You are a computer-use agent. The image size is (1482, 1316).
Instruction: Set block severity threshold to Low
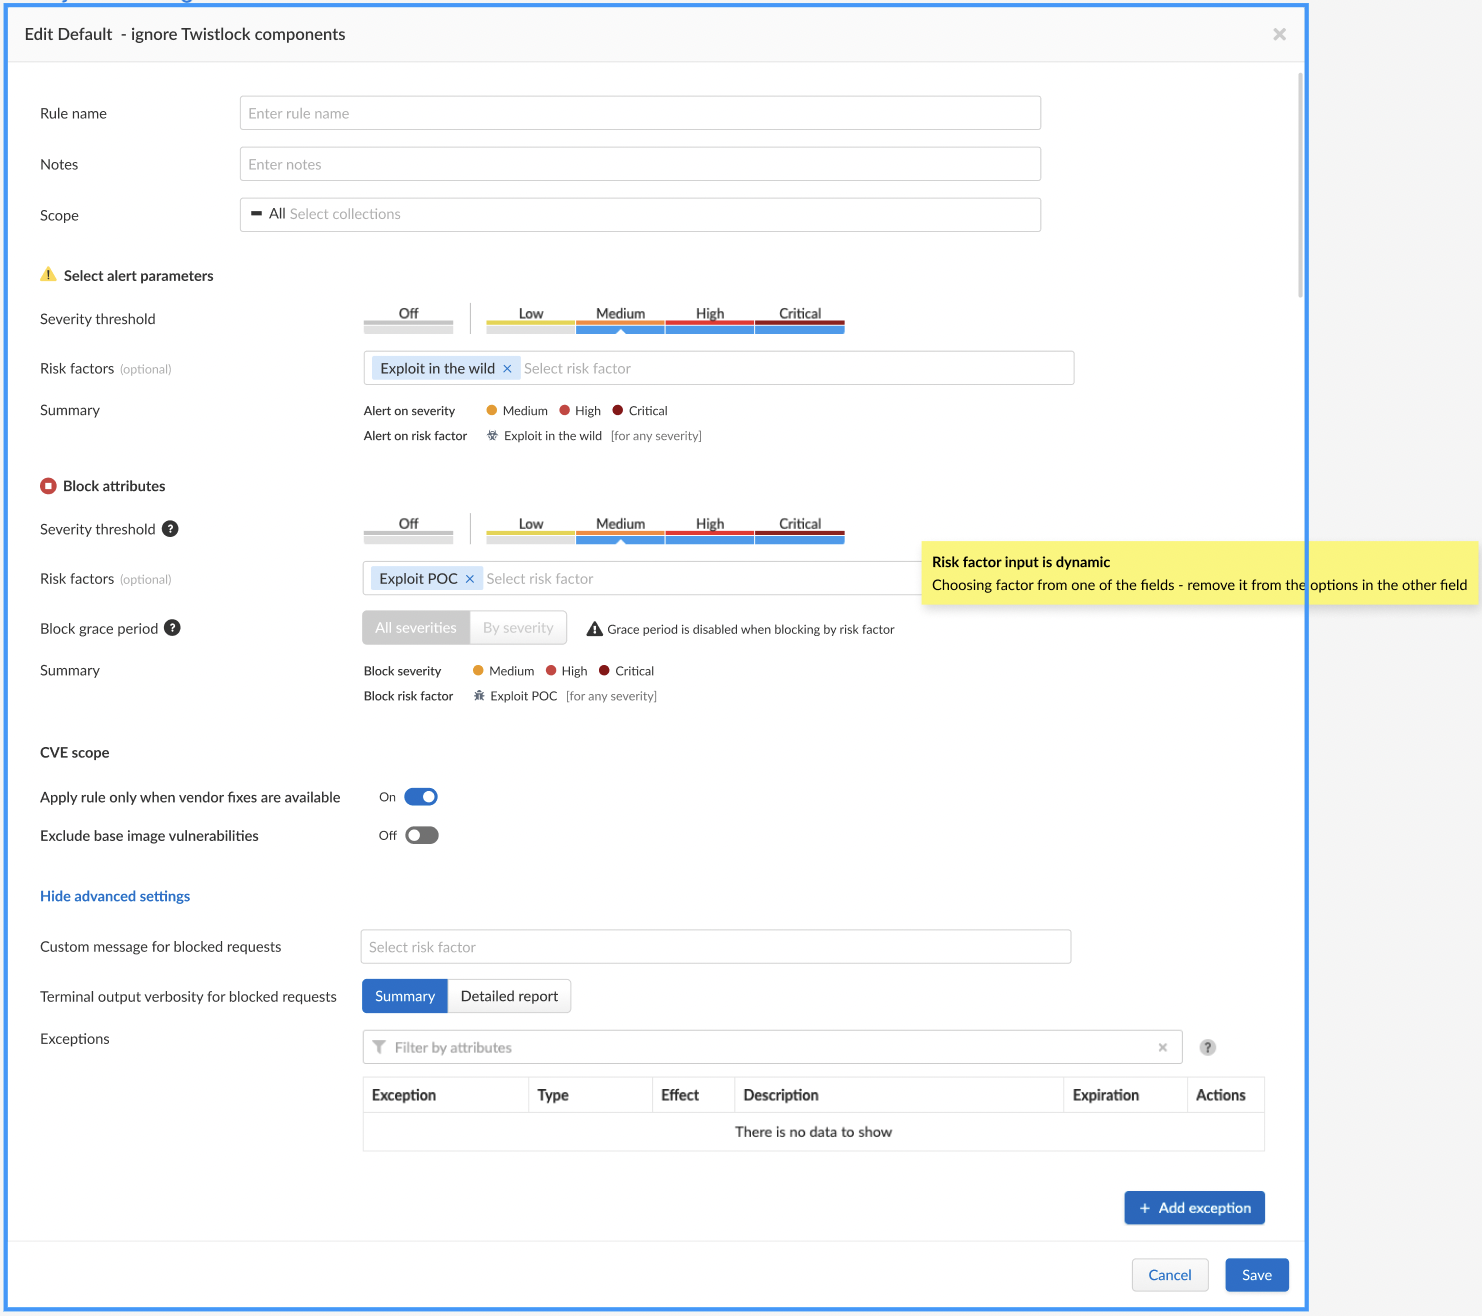[531, 529]
